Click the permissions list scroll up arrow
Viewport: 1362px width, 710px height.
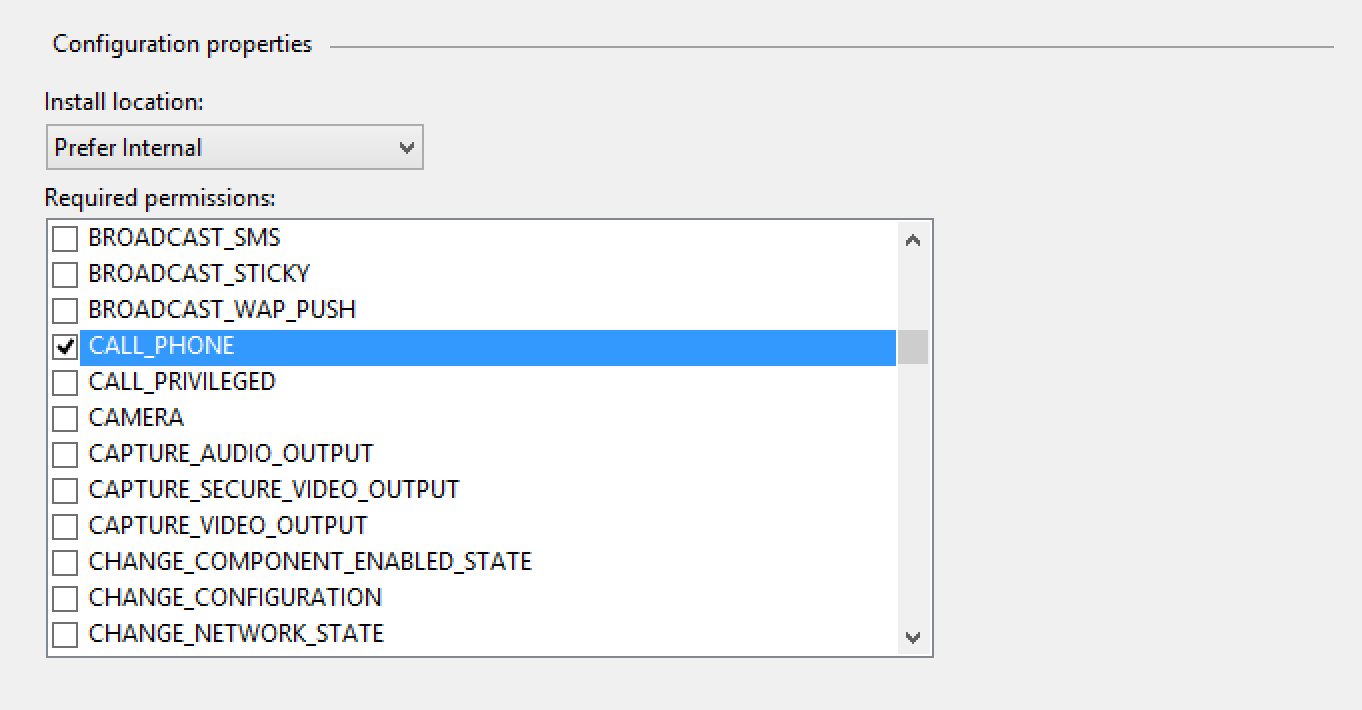pos(912,240)
